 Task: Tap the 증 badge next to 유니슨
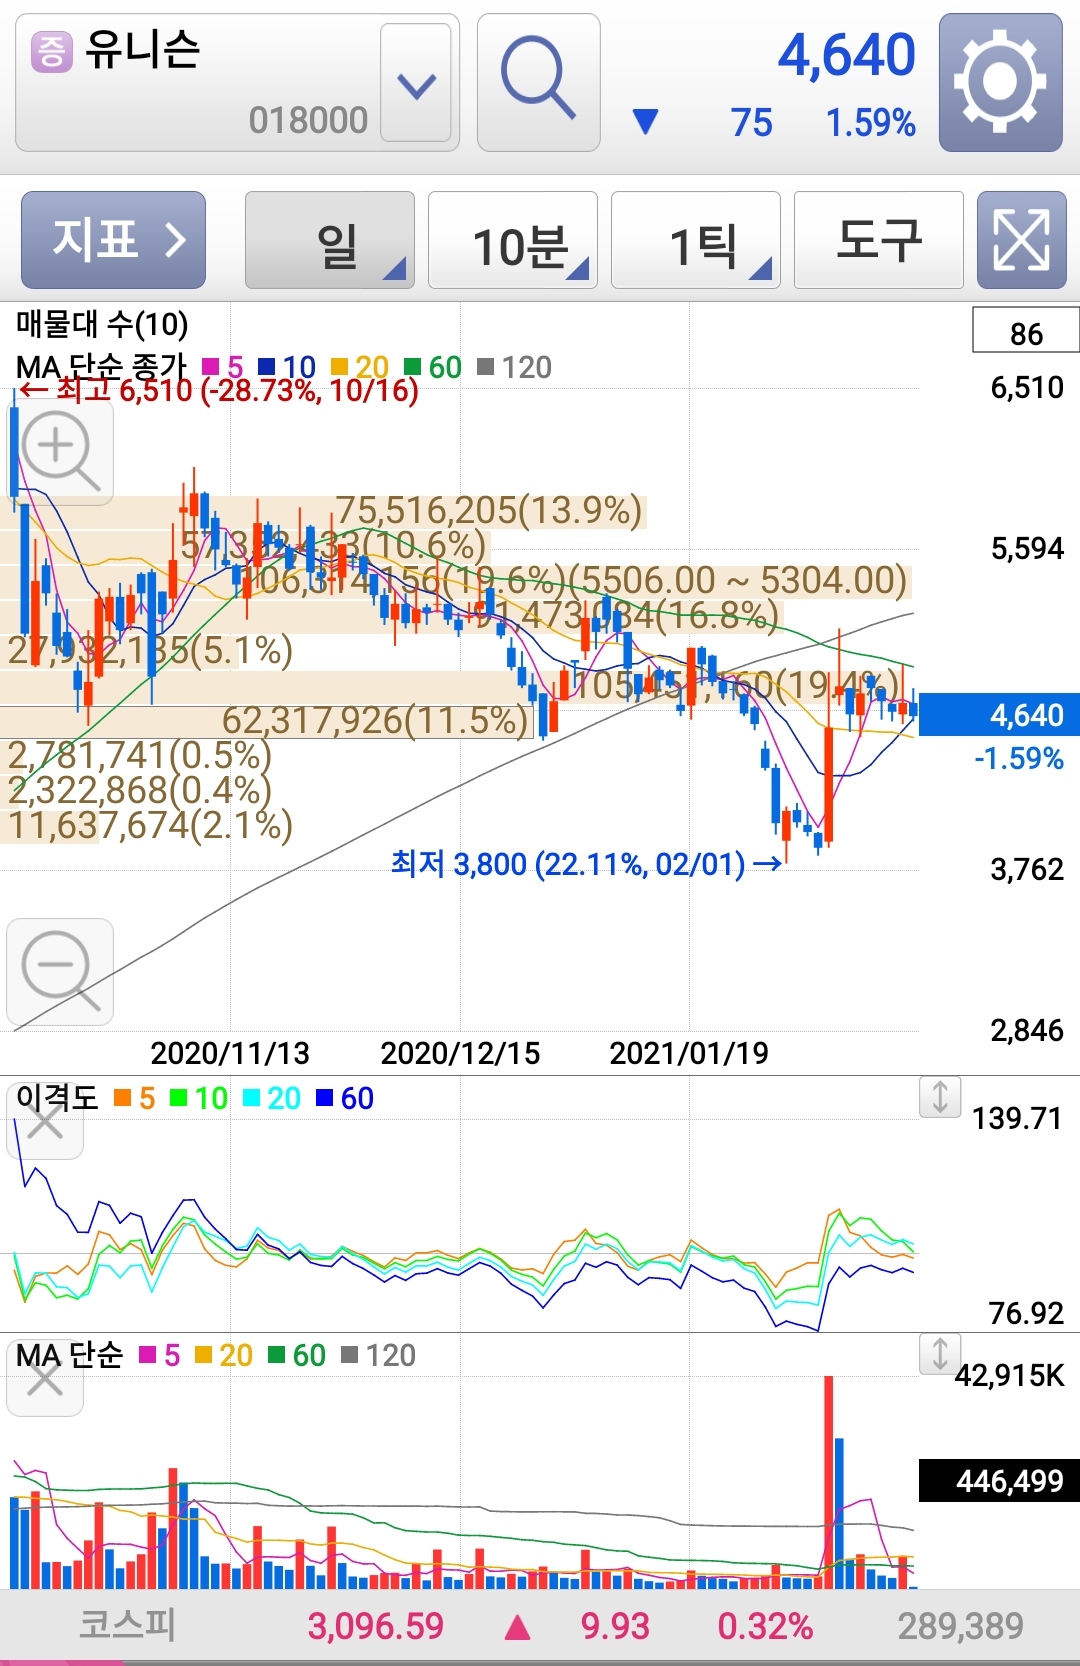pyautogui.click(x=52, y=51)
